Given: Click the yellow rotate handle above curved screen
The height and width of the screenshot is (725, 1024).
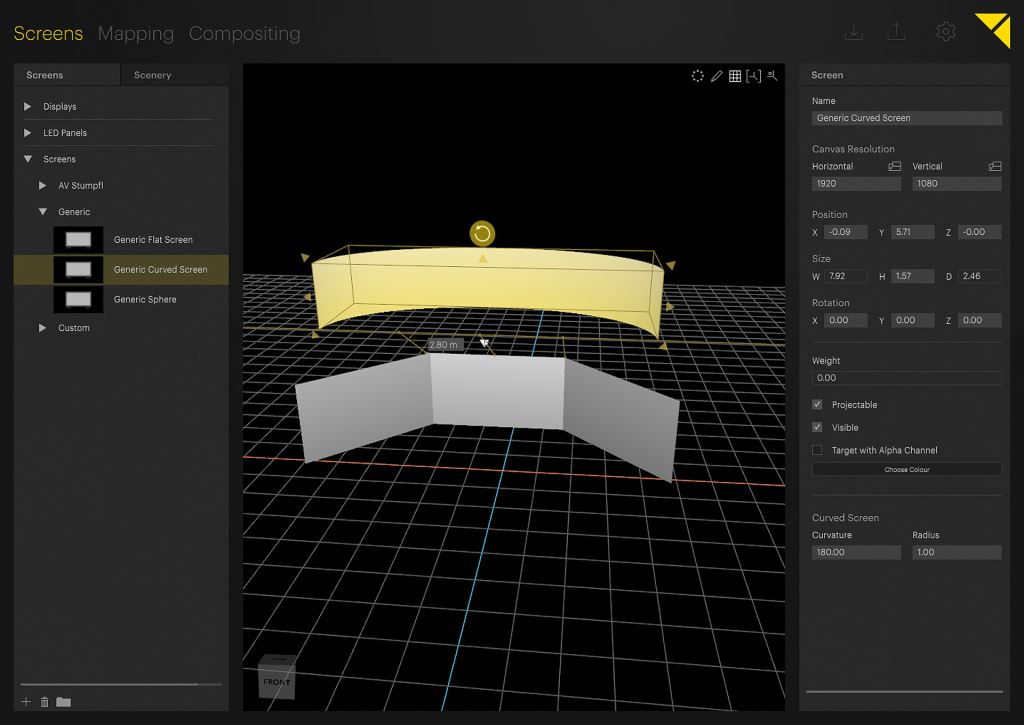Looking at the screenshot, I should click(x=482, y=234).
